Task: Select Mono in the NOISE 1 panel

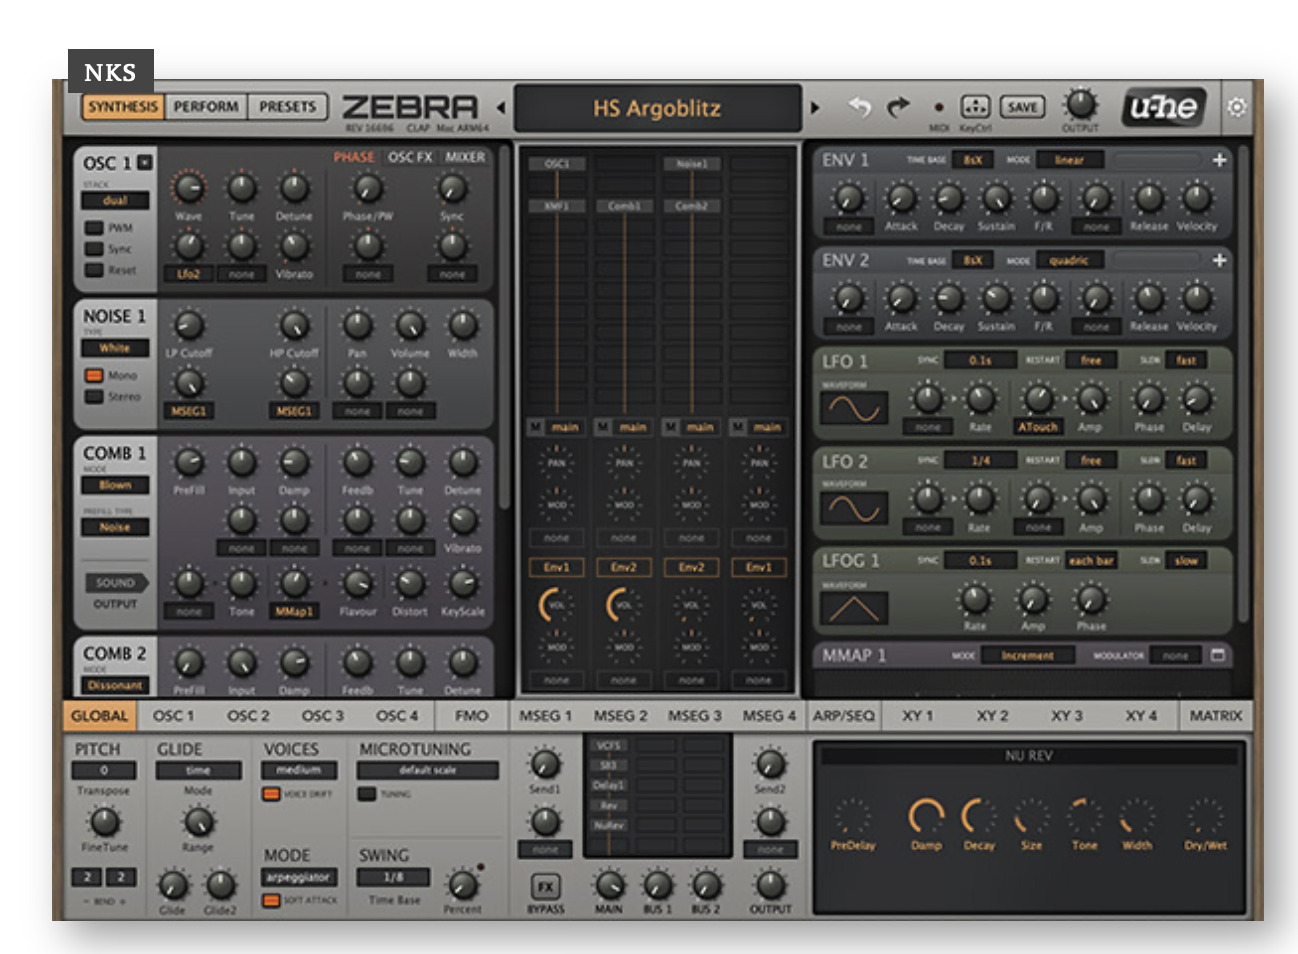Action: tap(94, 376)
